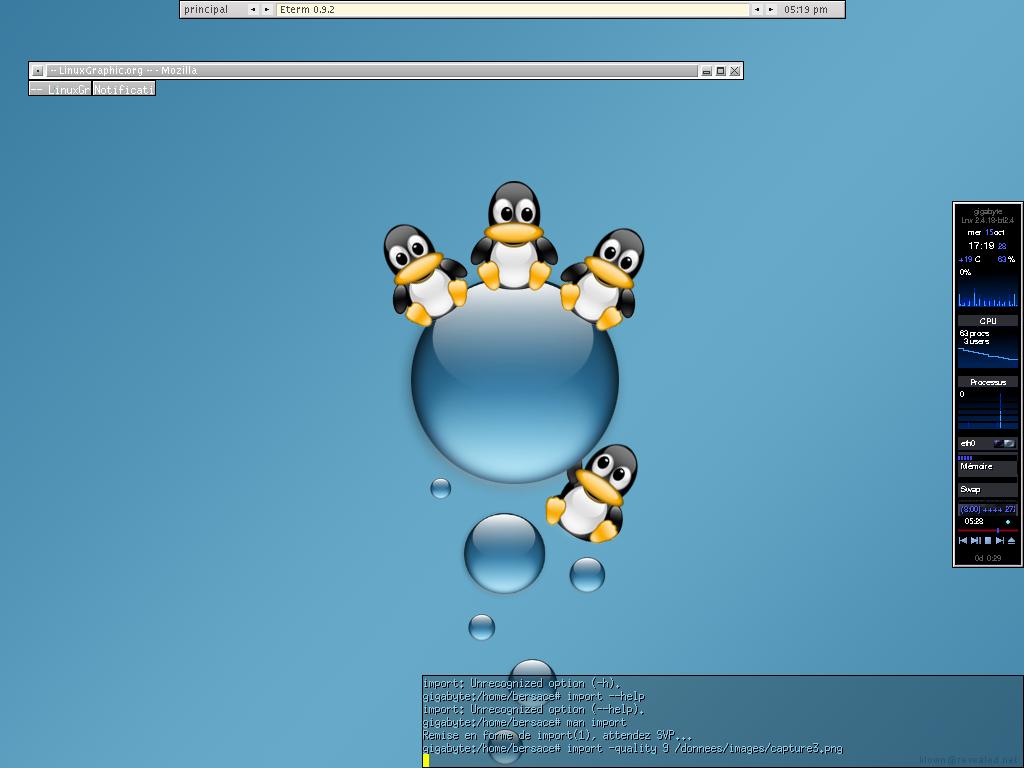1024x768 pixels.
Task: Skip to previous track in GKrellM player
Action: pyautogui.click(x=963, y=541)
